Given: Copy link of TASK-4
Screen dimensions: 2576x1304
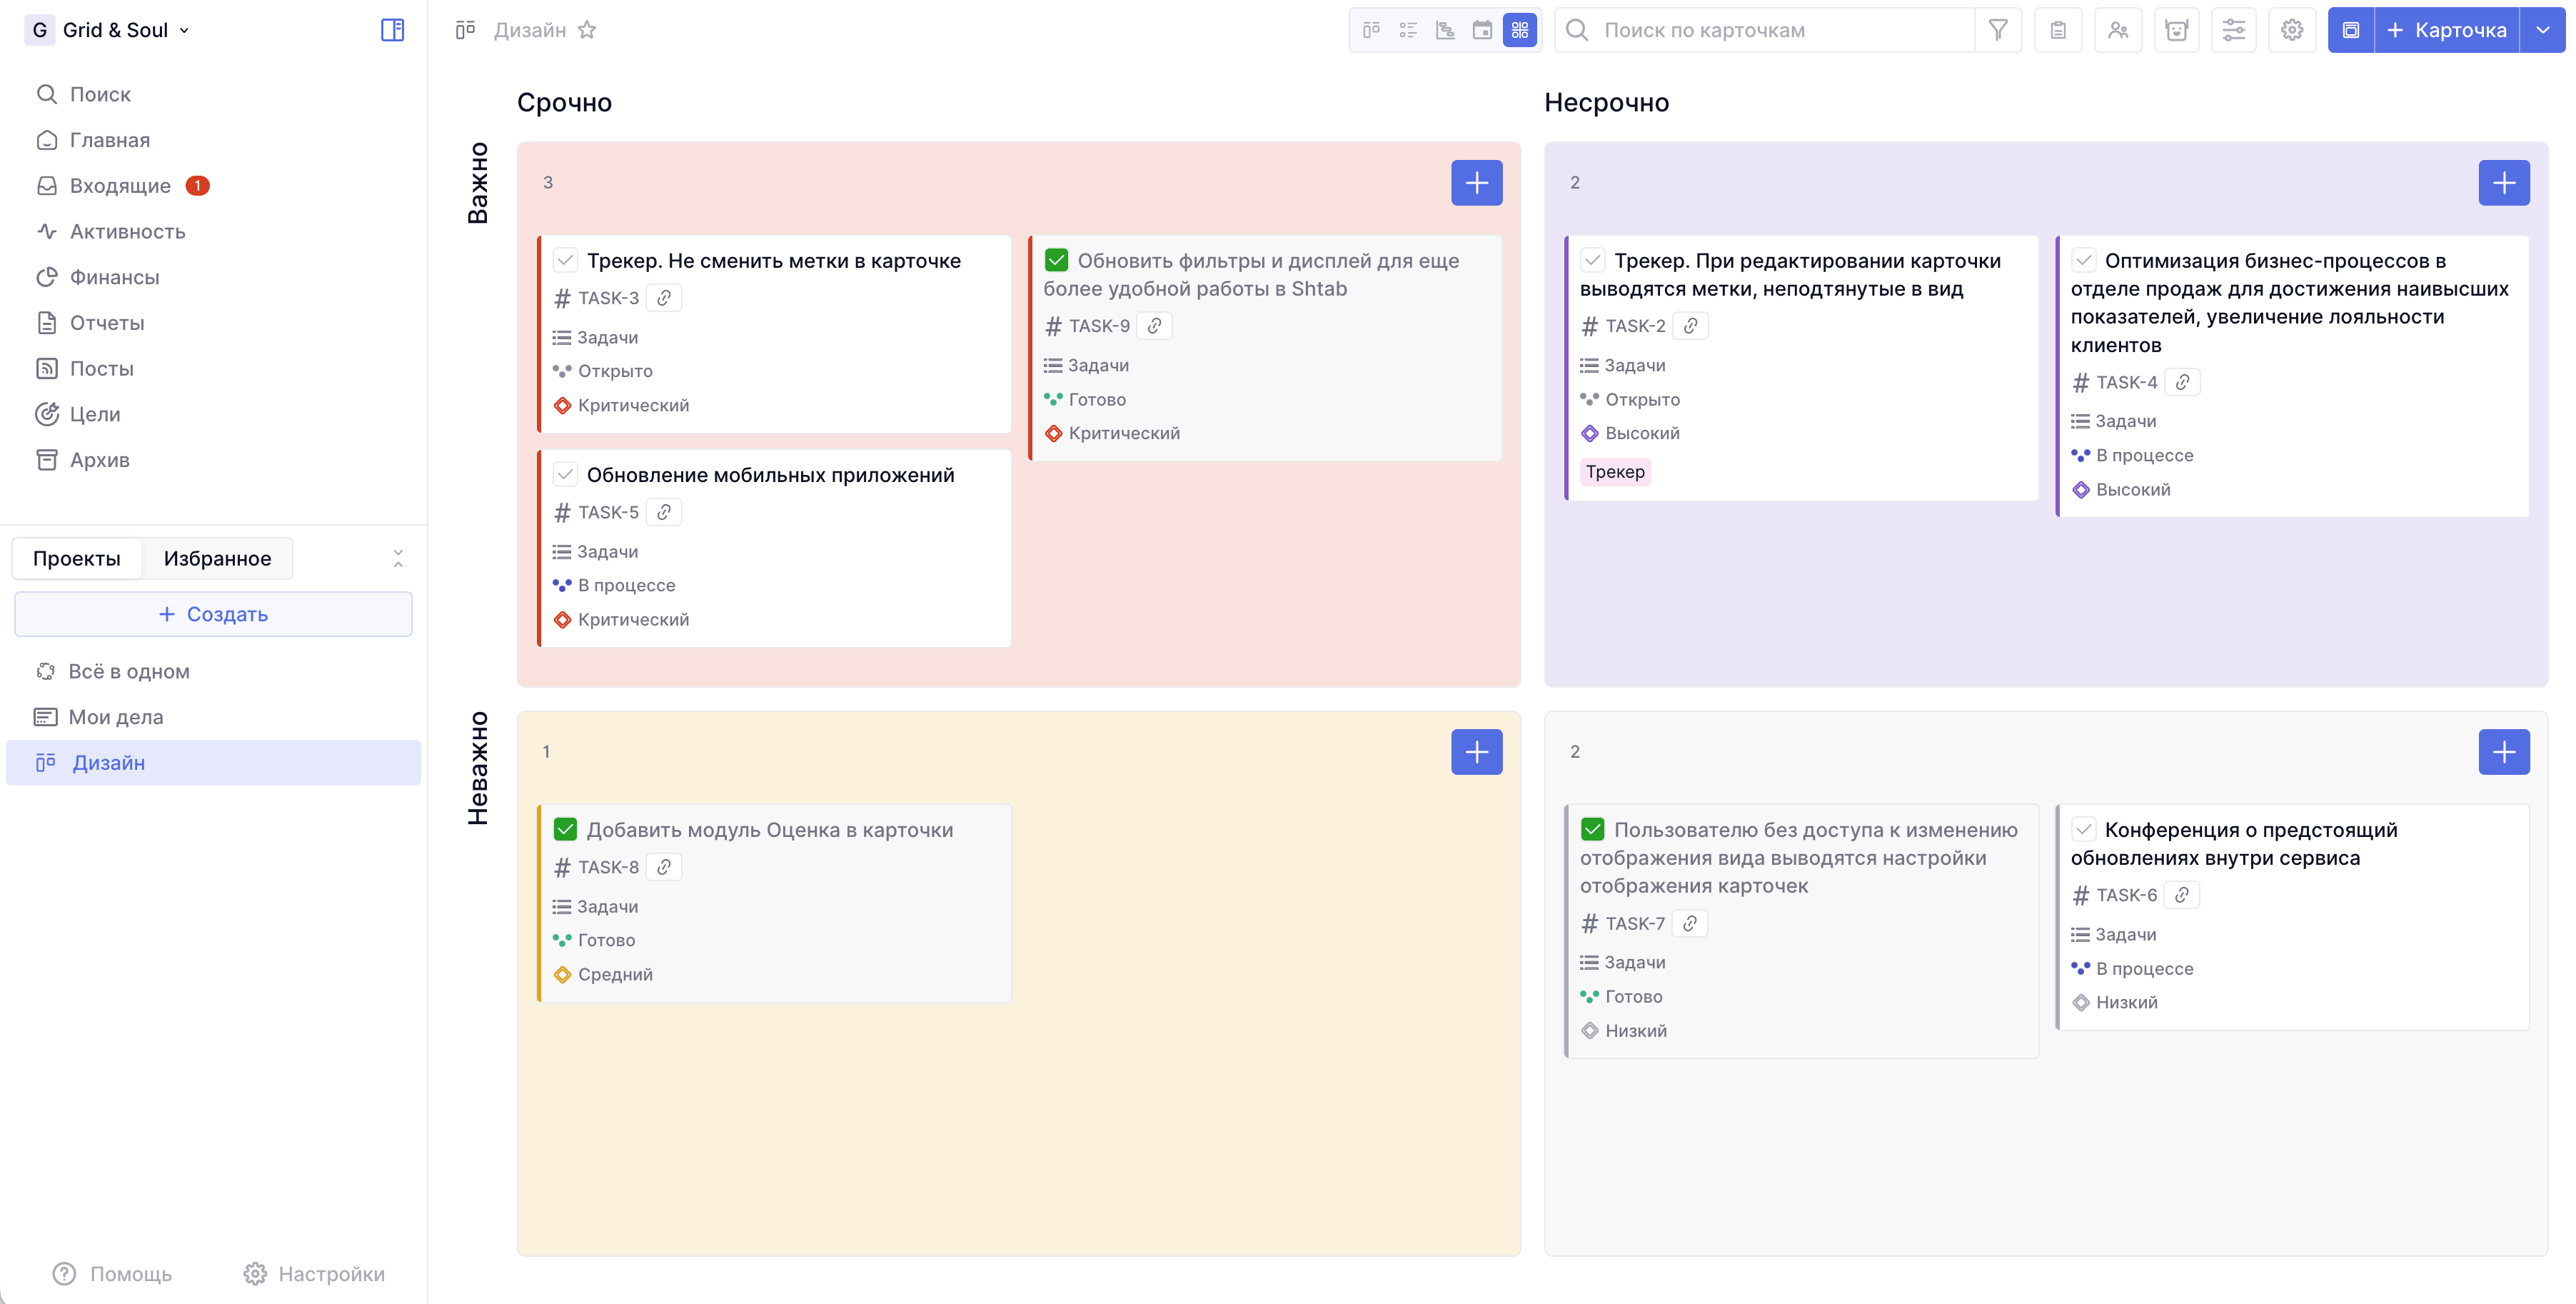Looking at the screenshot, I should pos(2183,382).
